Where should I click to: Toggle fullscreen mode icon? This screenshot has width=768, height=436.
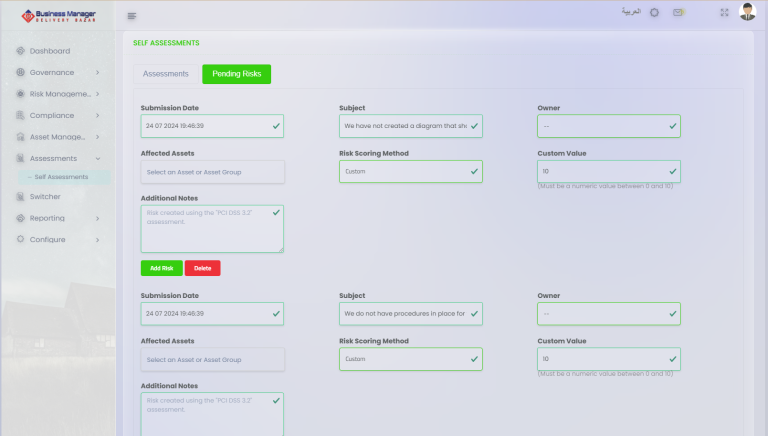[724, 13]
